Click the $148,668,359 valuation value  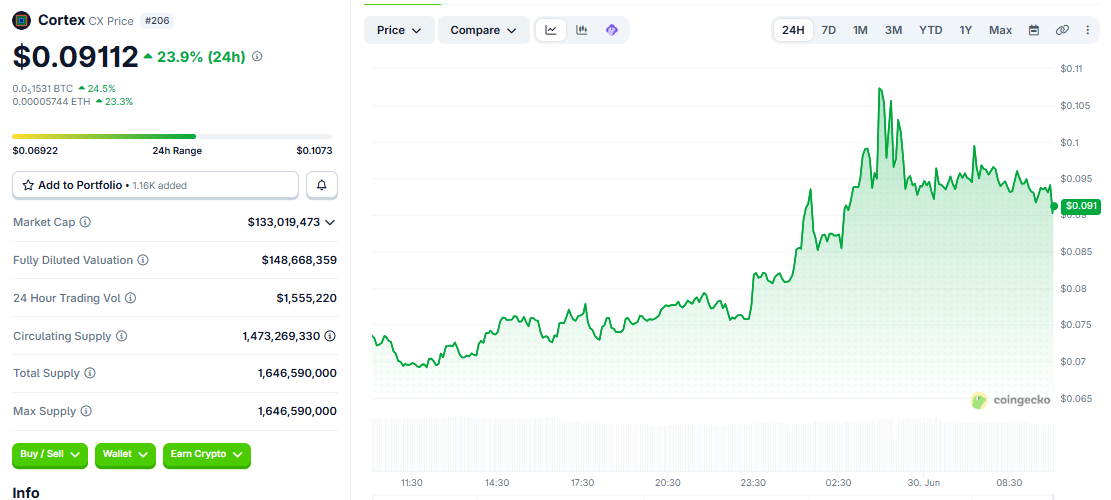tap(299, 260)
